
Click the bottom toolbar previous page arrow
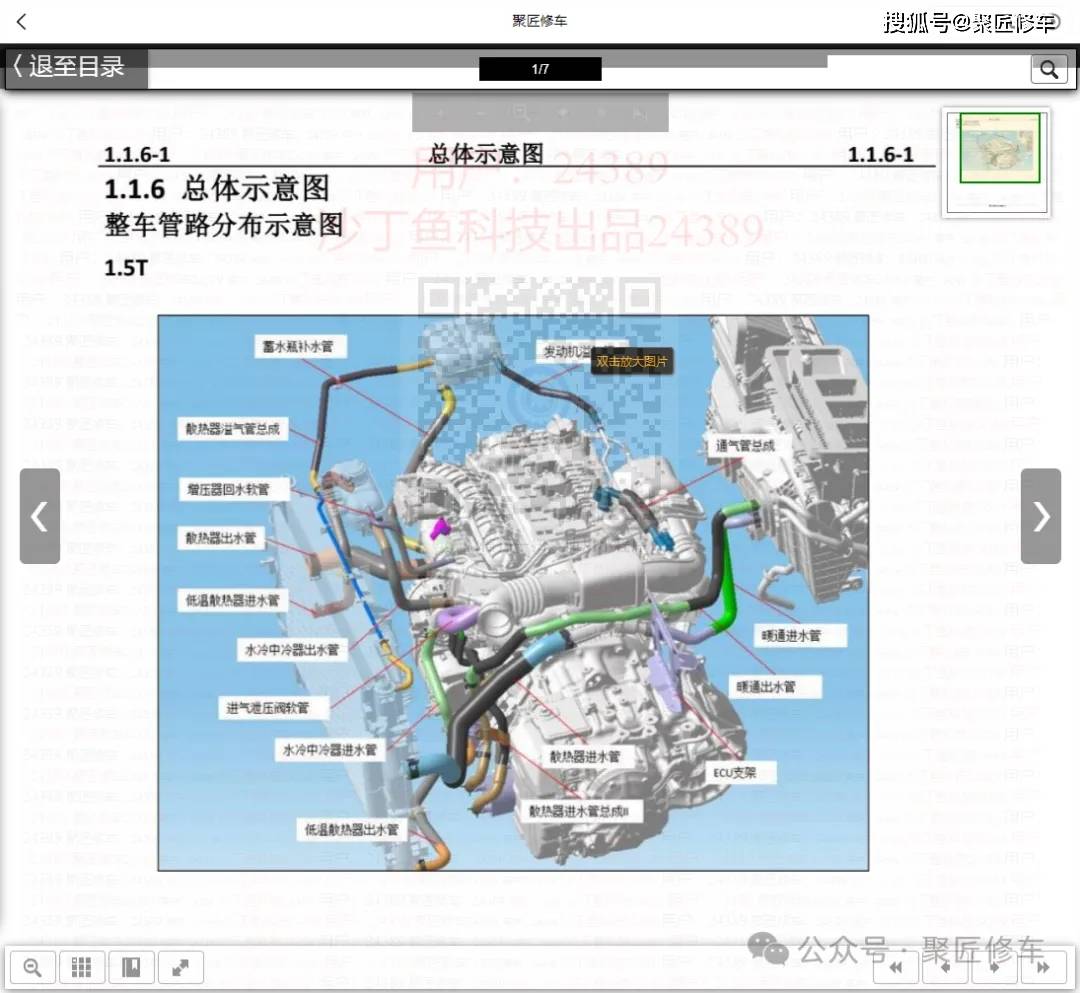click(x=945, y=967)
